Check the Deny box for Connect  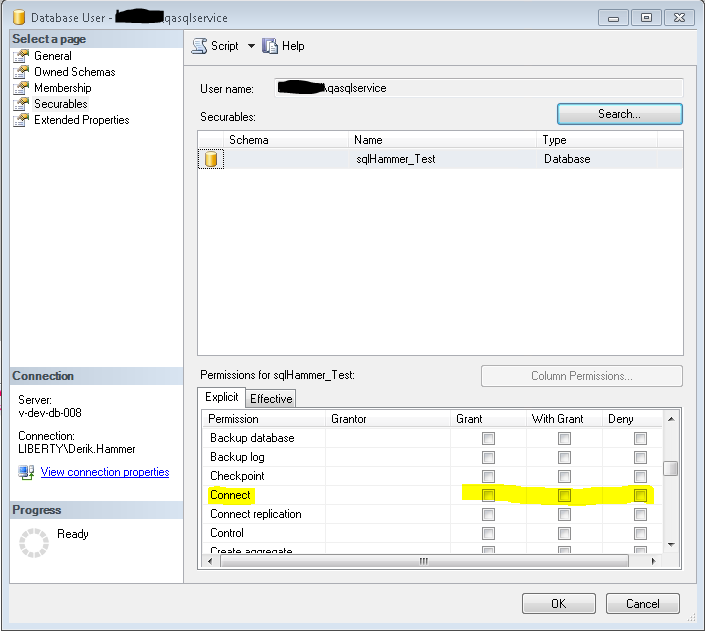[x=640, y=496]
